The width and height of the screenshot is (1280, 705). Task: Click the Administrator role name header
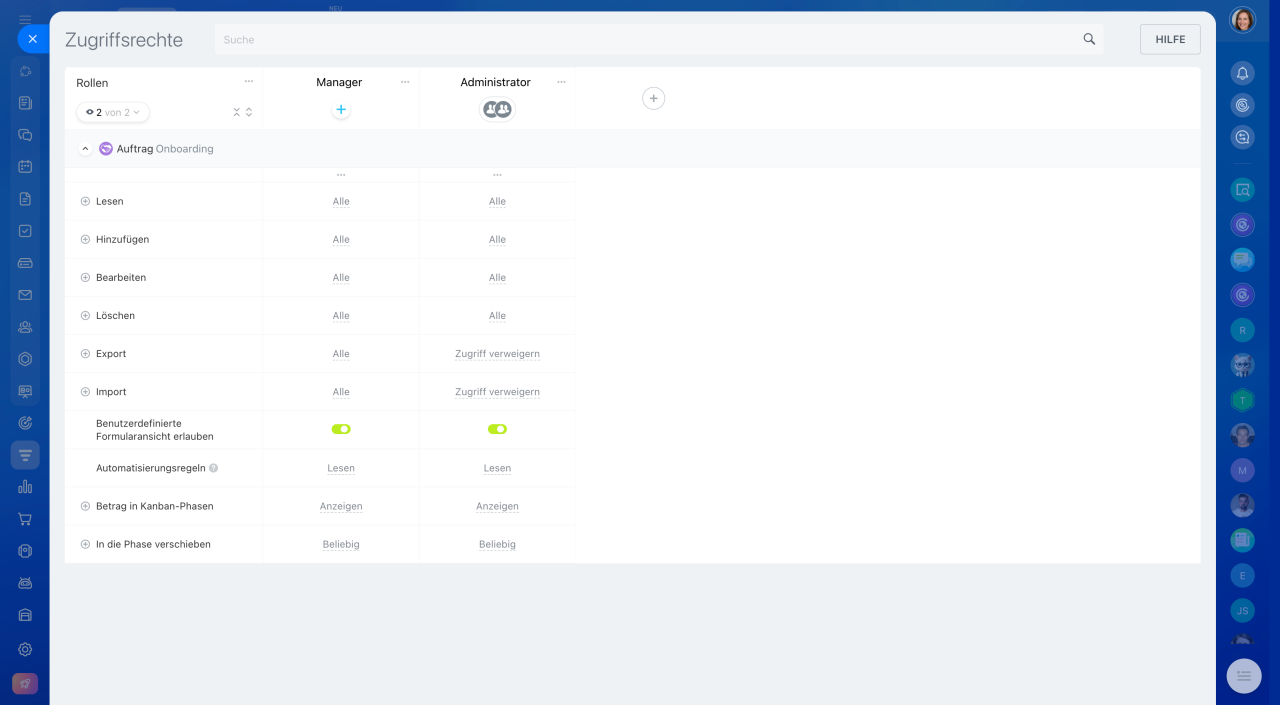coord(495,82)
